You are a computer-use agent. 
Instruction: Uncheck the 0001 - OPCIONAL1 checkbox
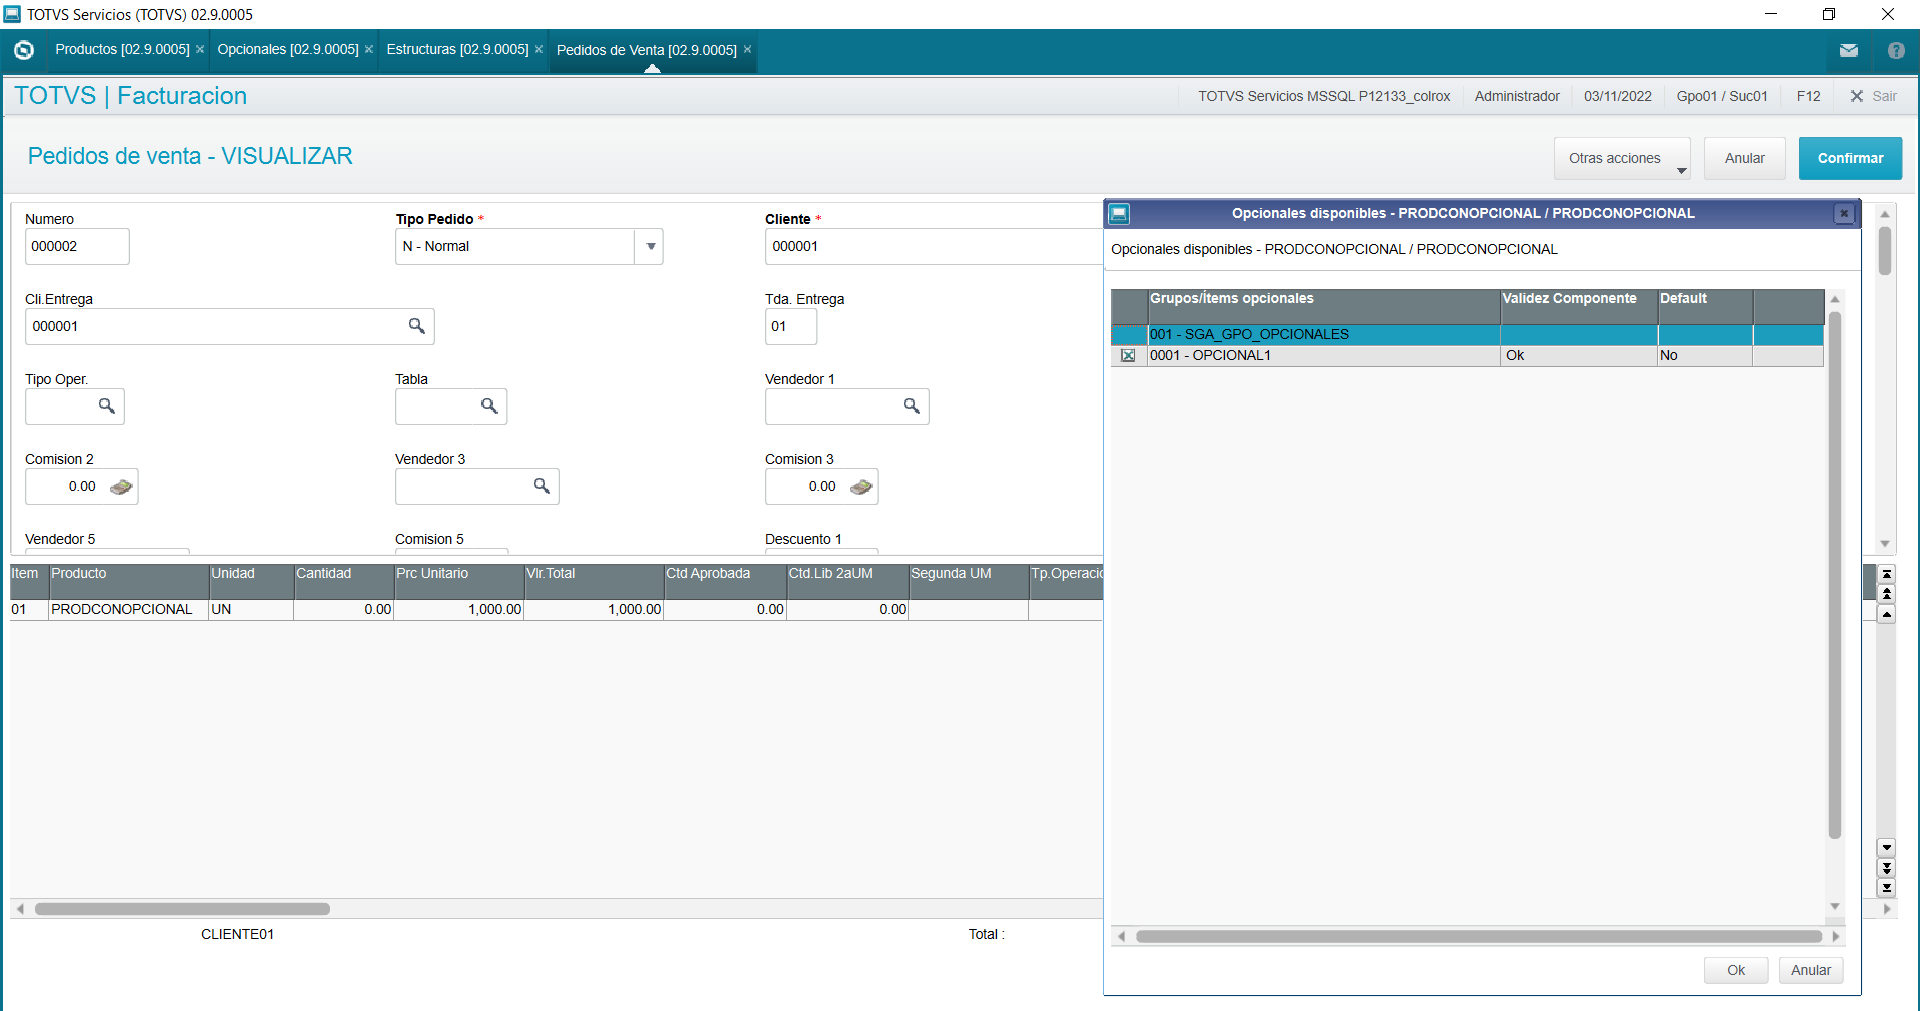tap(1129, 355)
